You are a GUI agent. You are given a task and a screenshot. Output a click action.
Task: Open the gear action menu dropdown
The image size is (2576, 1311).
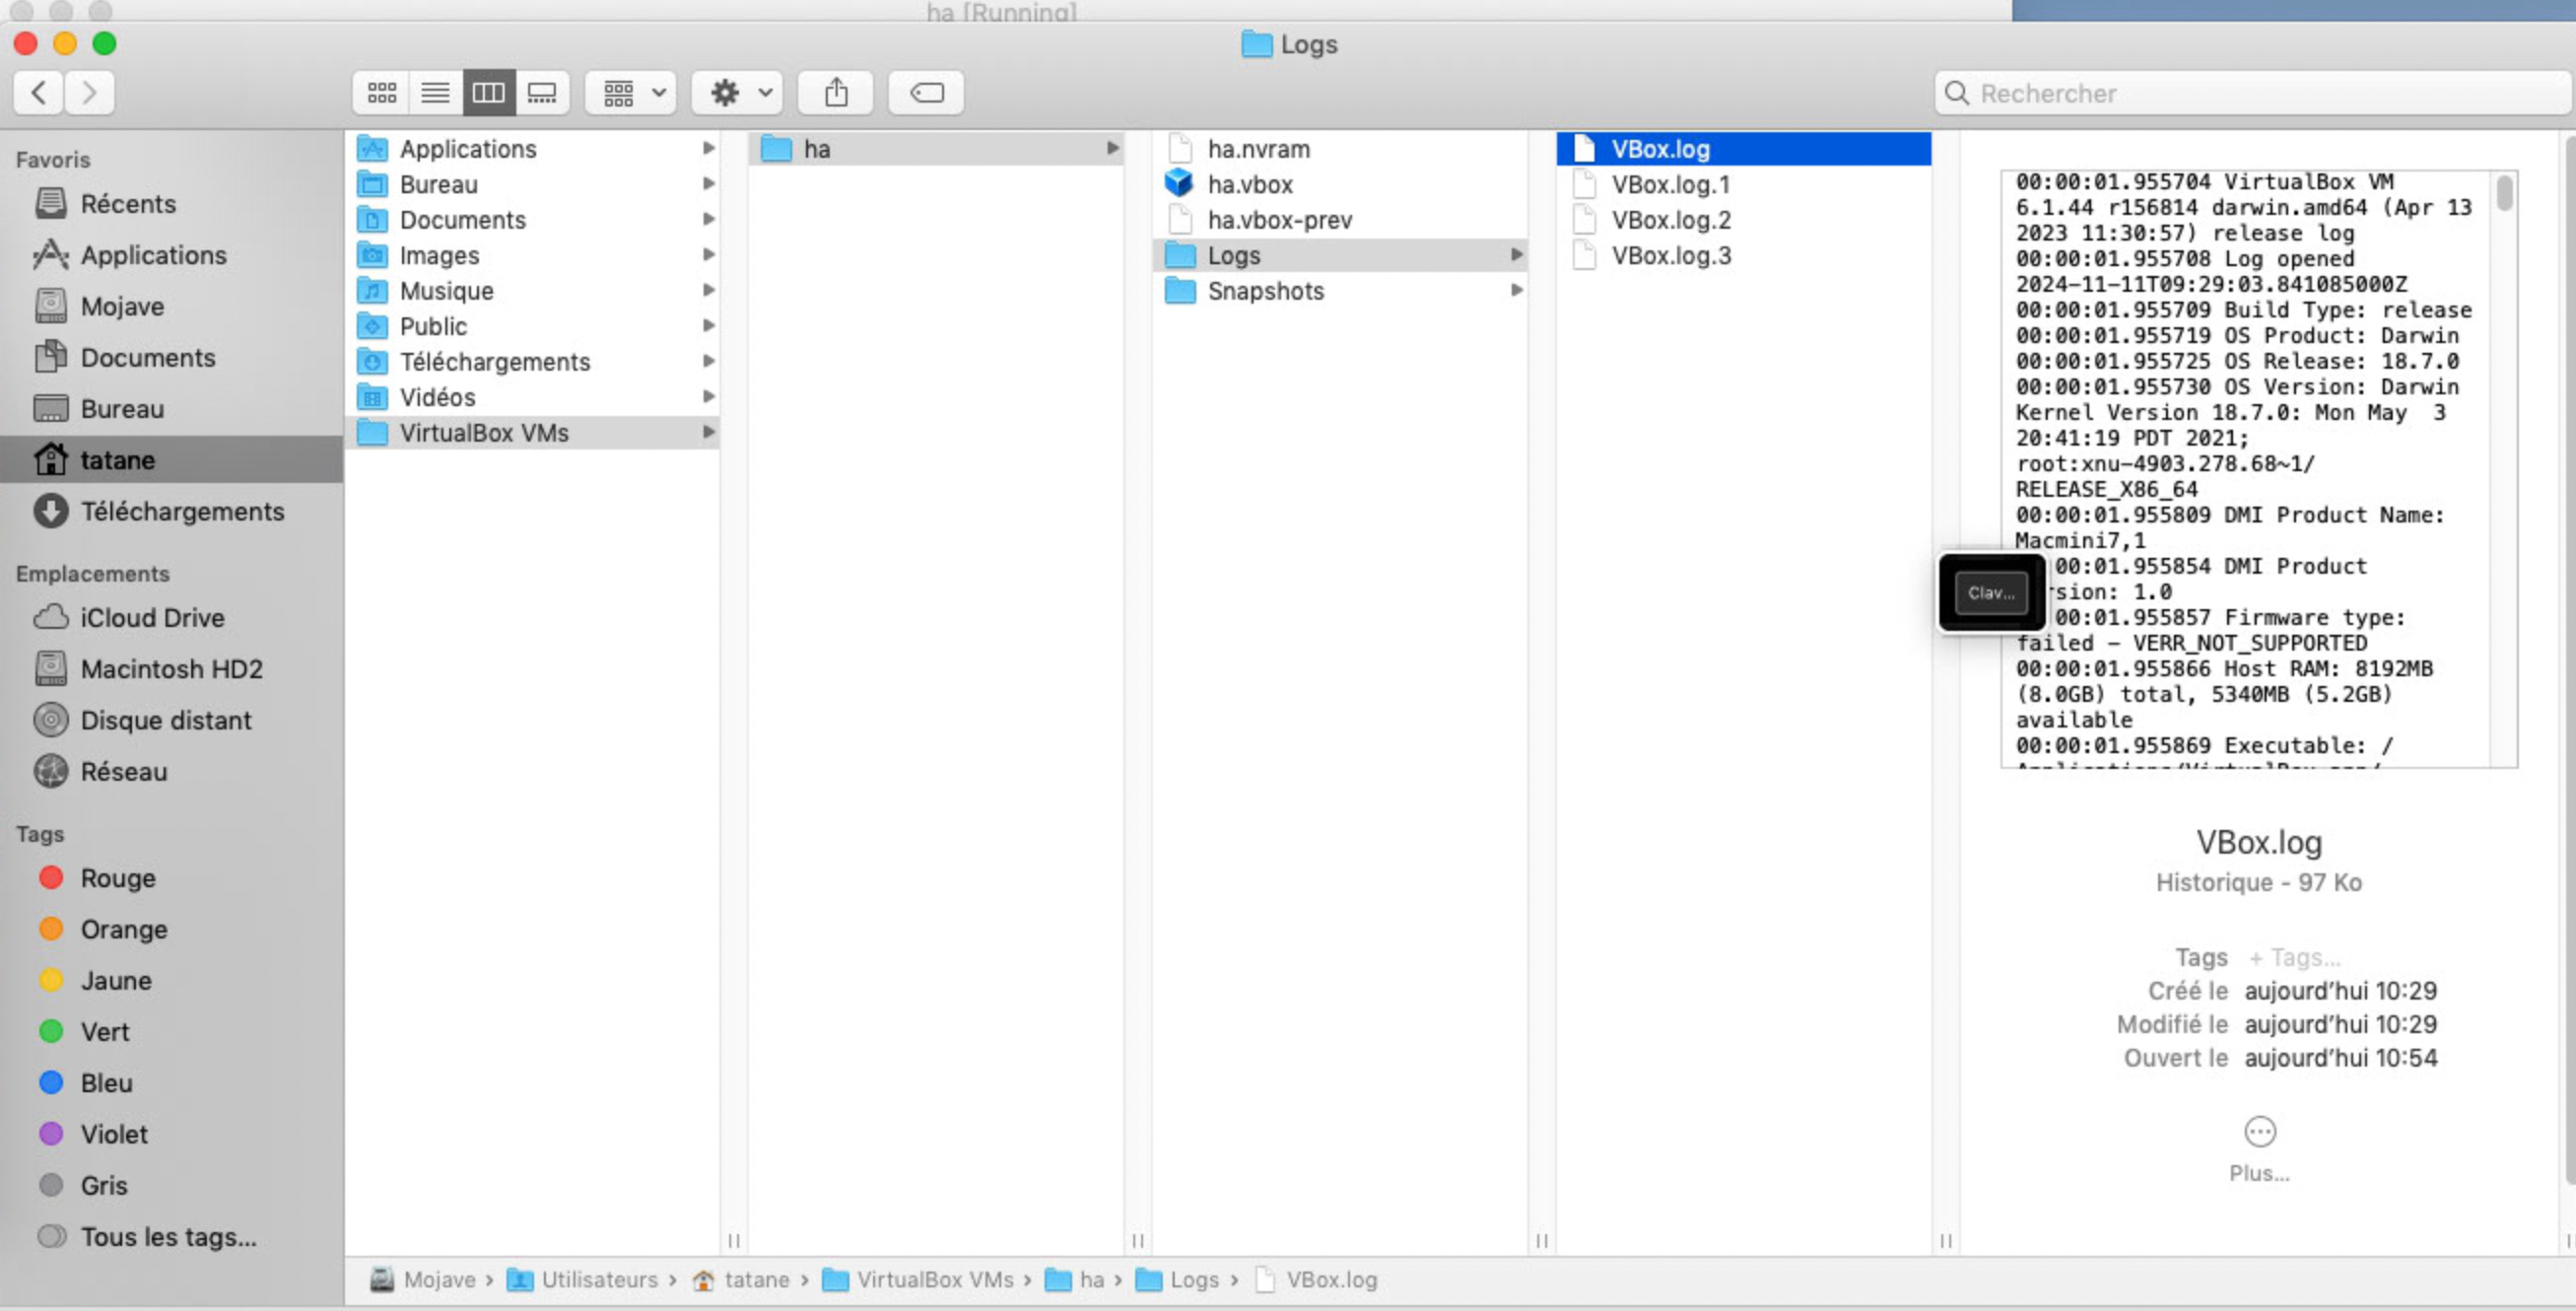click(x=738, y=93)
